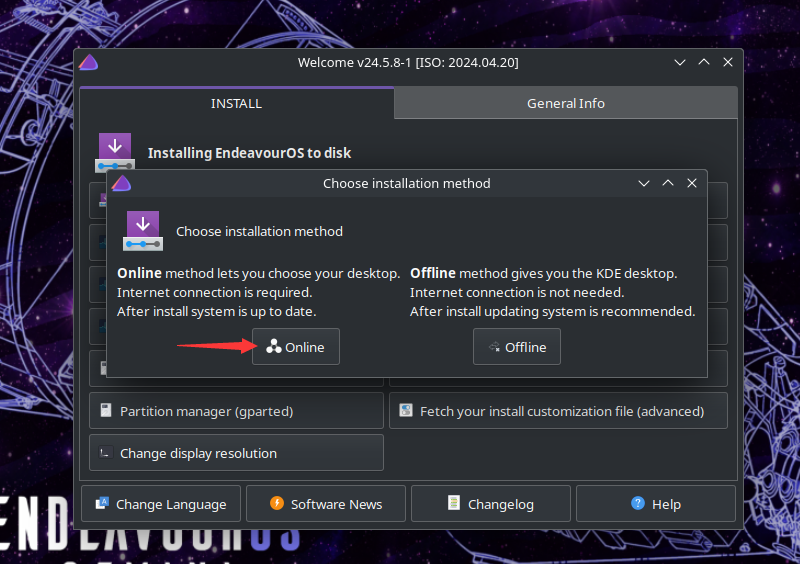Select the INSTALL tab
The height and width of the screenshot is (564, 800).
[x=237, y=103]
